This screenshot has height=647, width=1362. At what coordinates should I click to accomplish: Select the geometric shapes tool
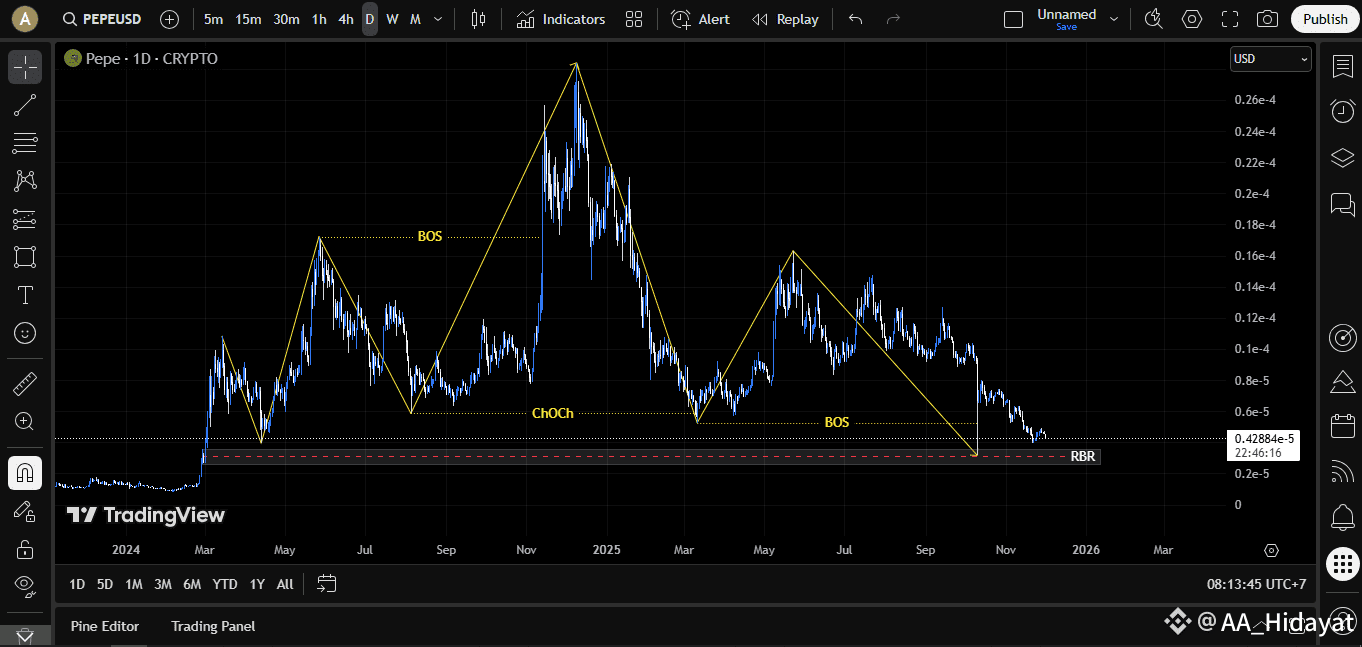(25, 257)
